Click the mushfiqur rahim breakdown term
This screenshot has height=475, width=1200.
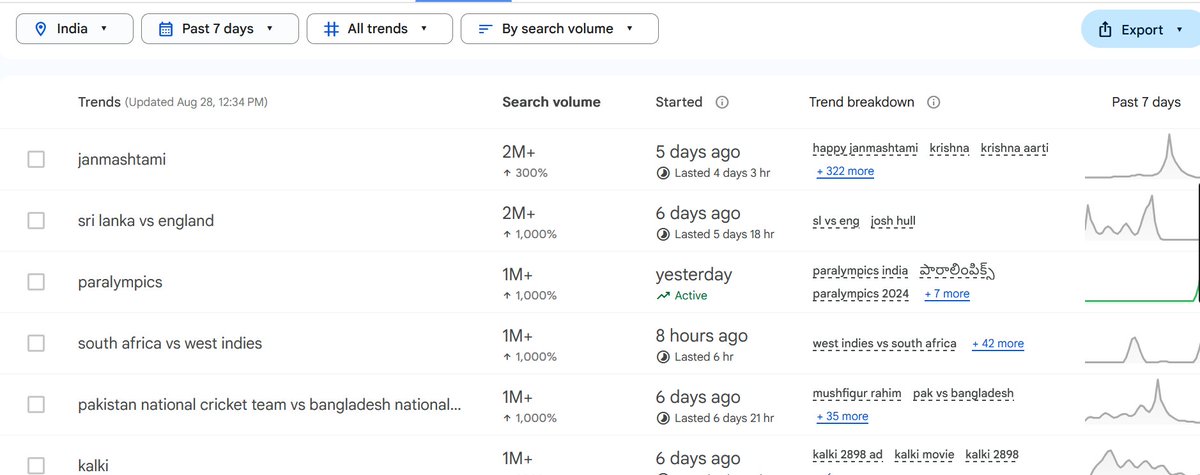[x=856, y=394]
